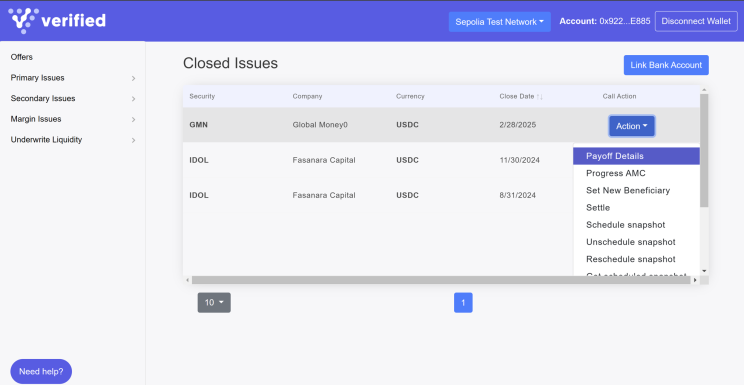Open Offers in the sidebar

click(22, 57)
